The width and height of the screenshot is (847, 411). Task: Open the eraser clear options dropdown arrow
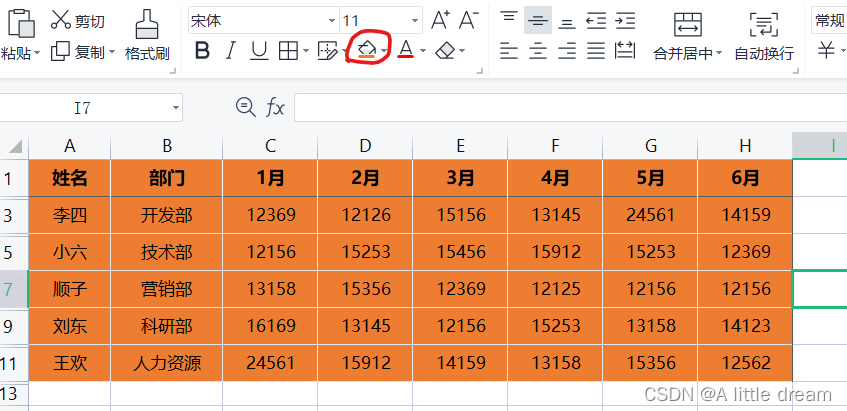(462, 51)
